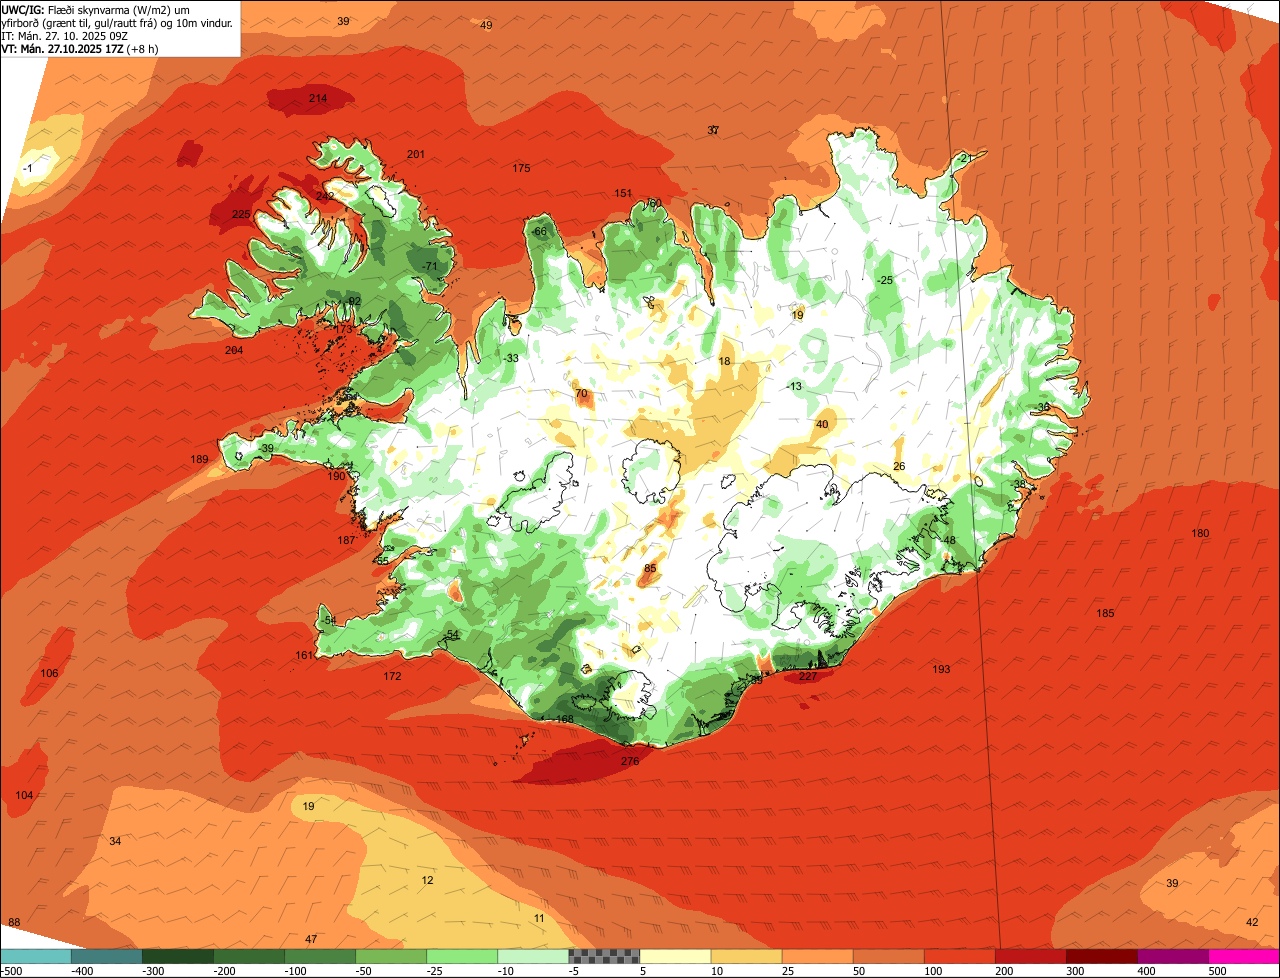Screen dimensions: 1280x978
Task: Click the map value 48 near the southeast coast
Action: pos(950,541)
